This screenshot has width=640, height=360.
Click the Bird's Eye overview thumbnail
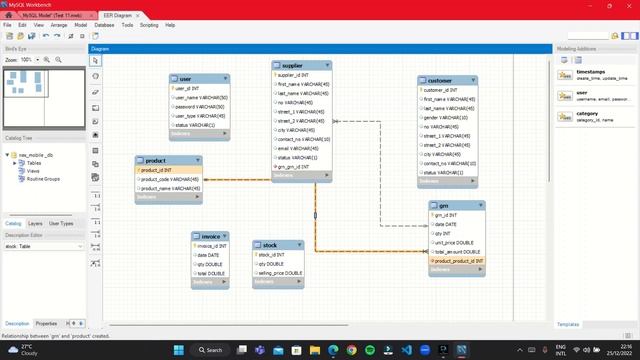(44, 98)
